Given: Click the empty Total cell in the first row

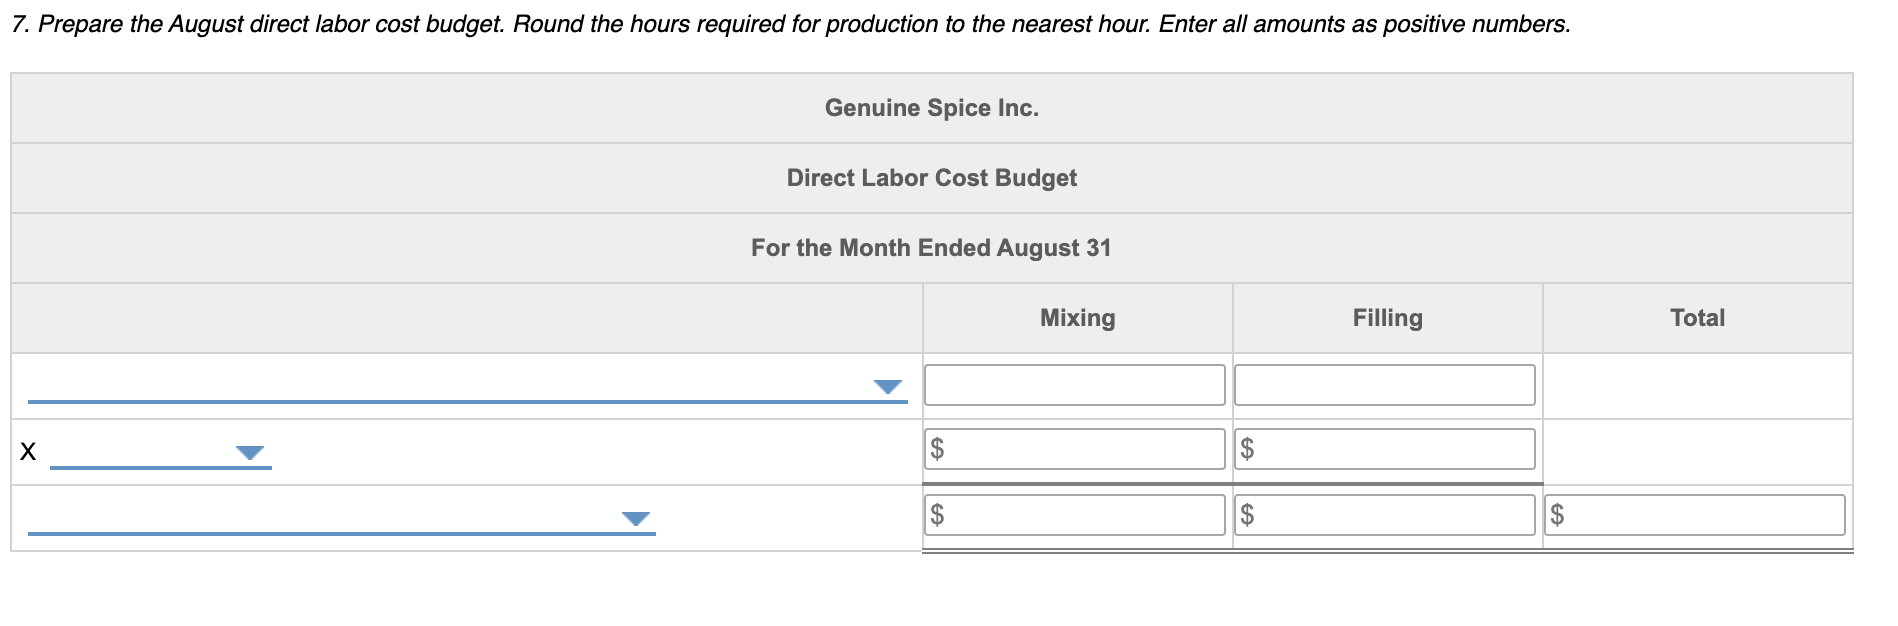Looking at the screenshot, I should pos(1697,386).
